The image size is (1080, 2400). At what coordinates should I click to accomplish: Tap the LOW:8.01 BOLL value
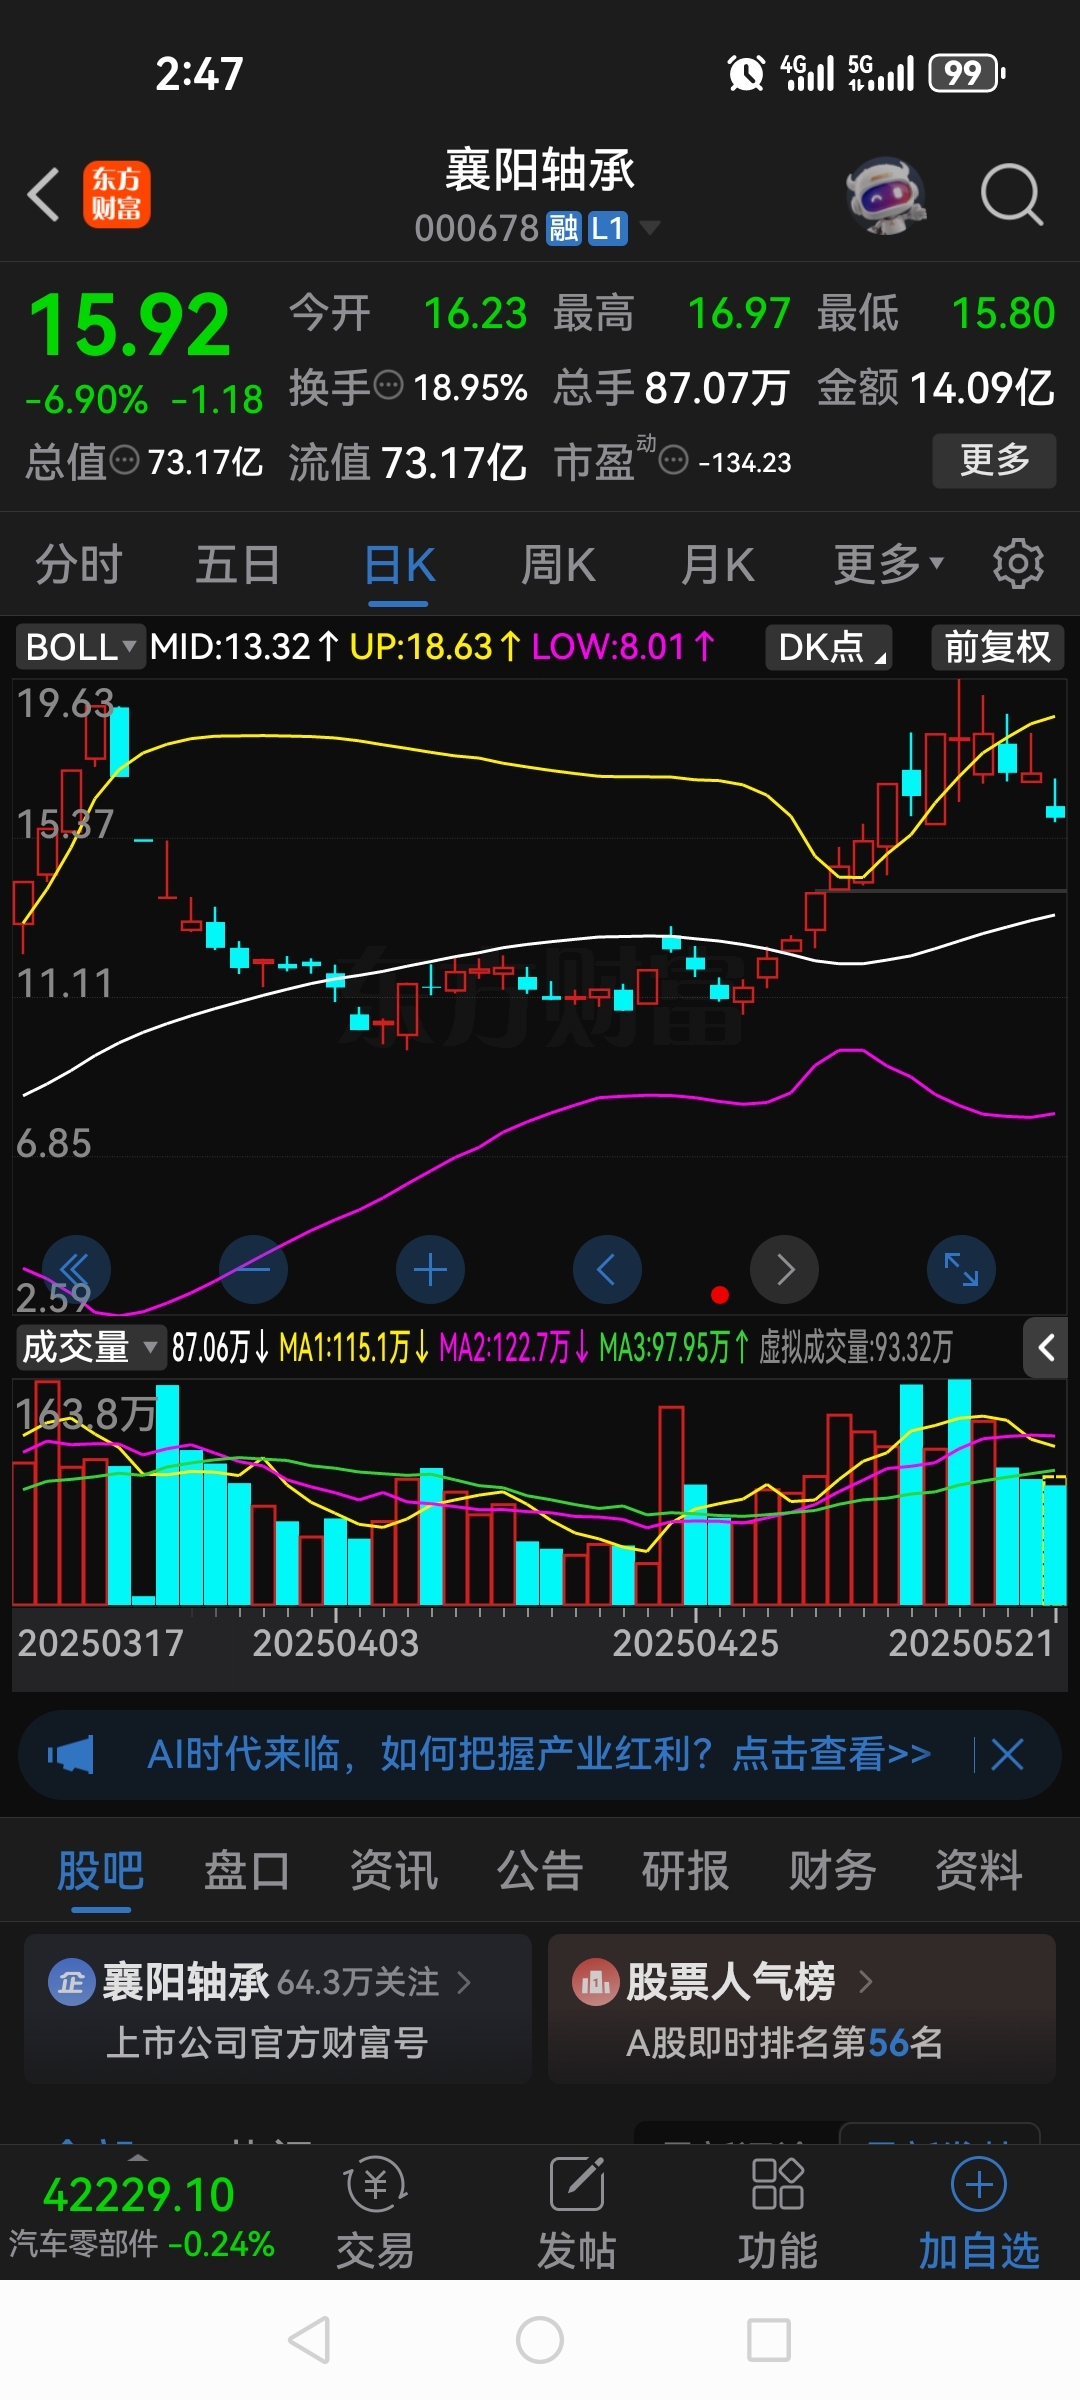[x=622, y=647]
